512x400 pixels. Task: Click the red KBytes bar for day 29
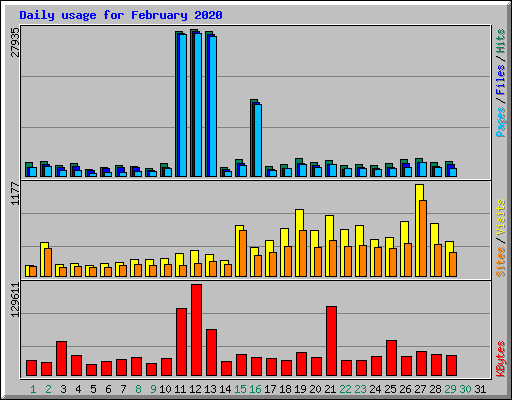coord(452,365)
